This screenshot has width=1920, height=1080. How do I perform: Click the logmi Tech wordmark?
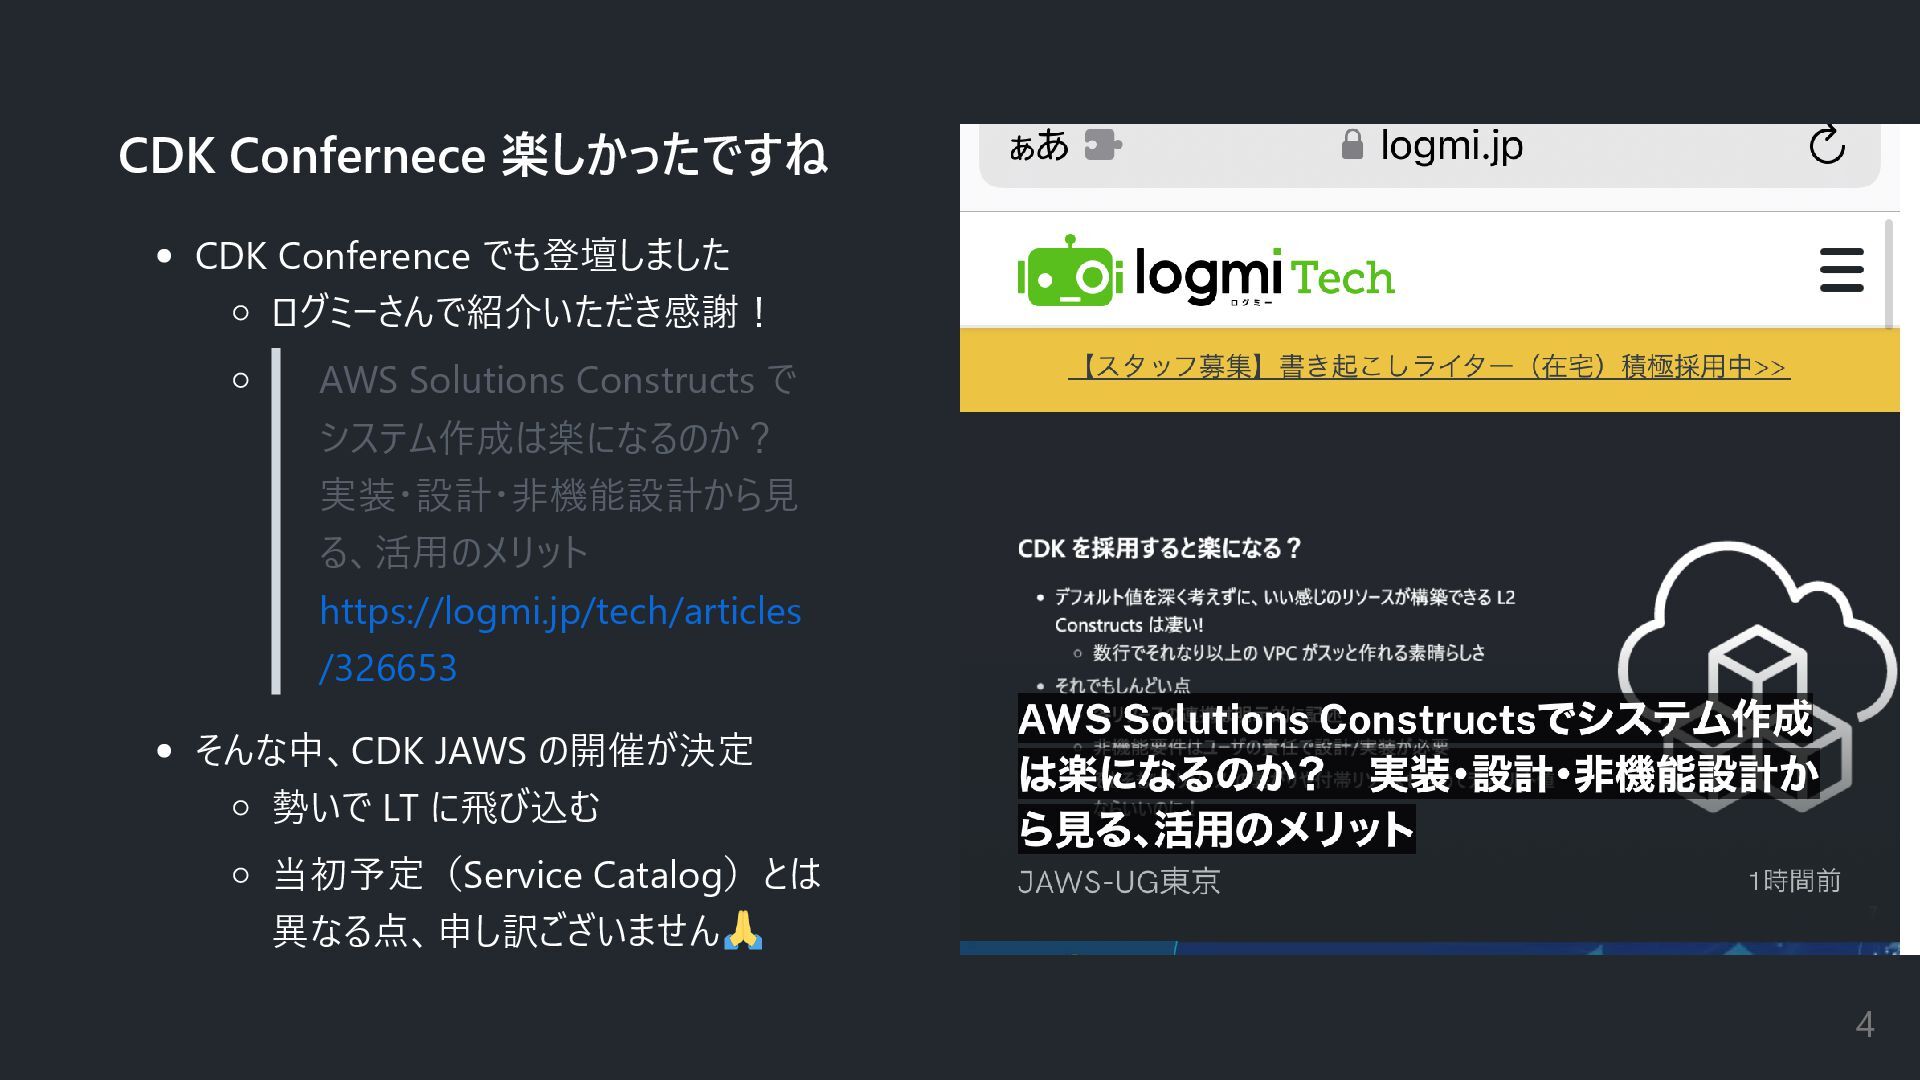[x=1265, y=276]
